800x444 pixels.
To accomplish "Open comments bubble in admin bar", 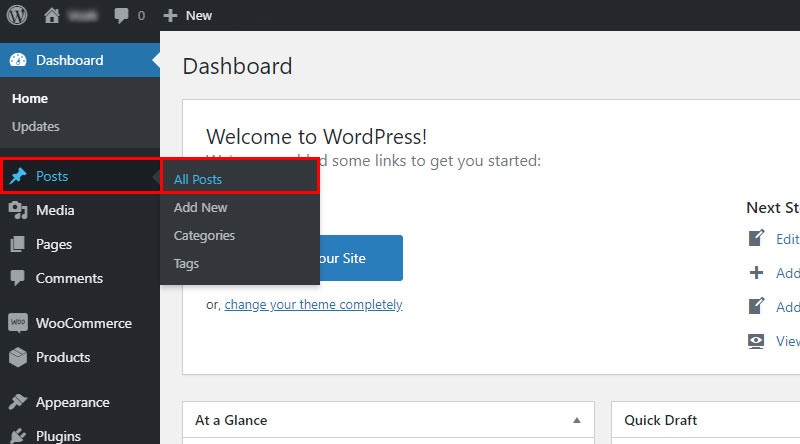I will click(121, 15).
